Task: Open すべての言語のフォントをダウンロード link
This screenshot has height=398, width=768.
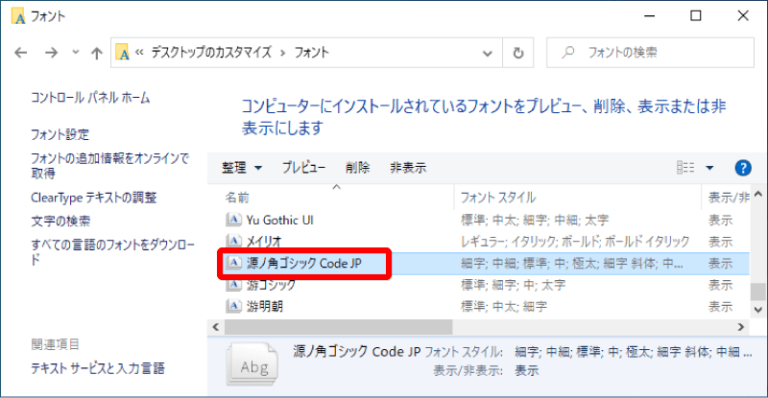Action: (113, 252)
